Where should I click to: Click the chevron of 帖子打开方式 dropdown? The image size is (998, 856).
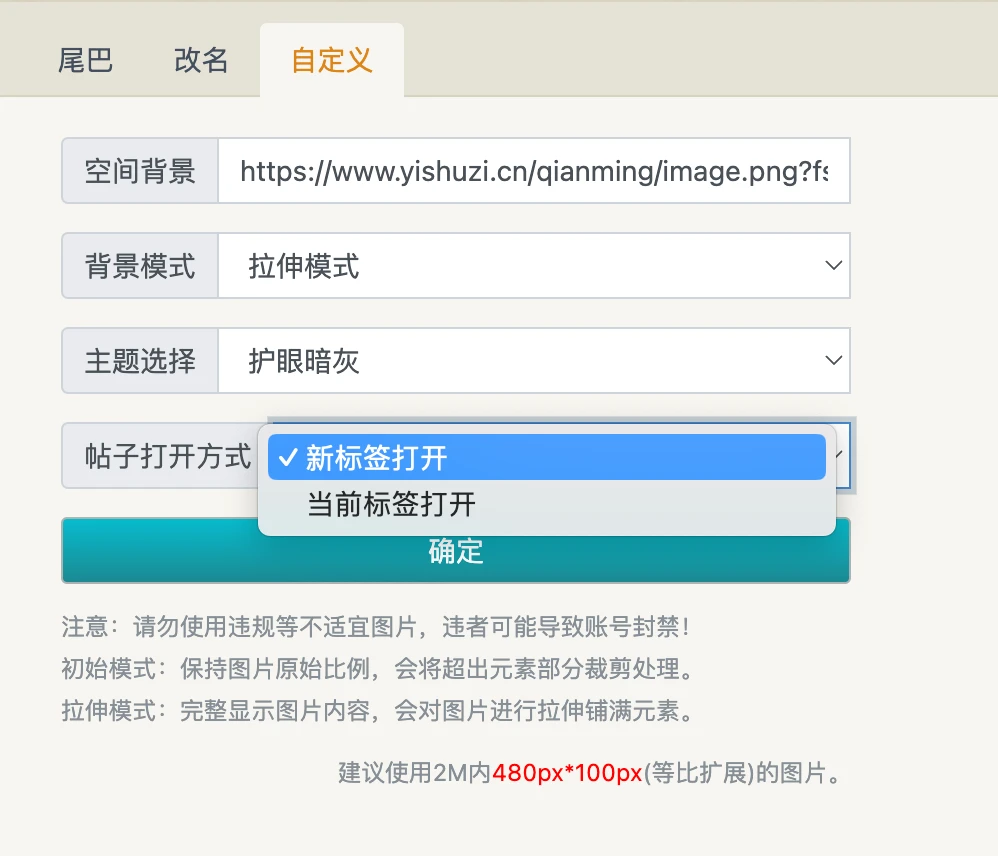[x=842, y=455]
